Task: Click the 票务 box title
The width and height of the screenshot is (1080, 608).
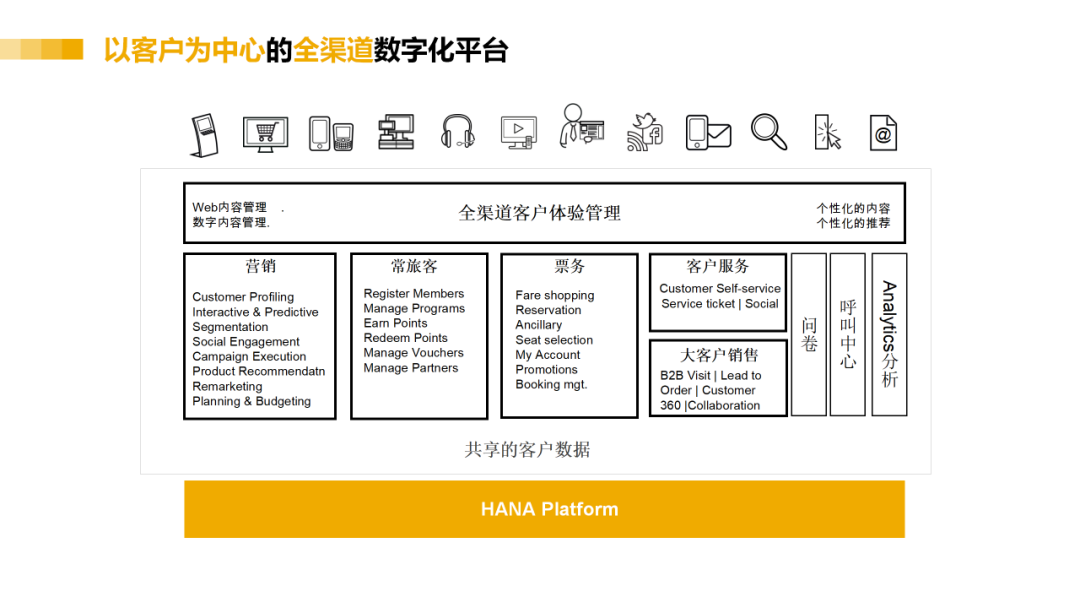Action: [569, 266]
